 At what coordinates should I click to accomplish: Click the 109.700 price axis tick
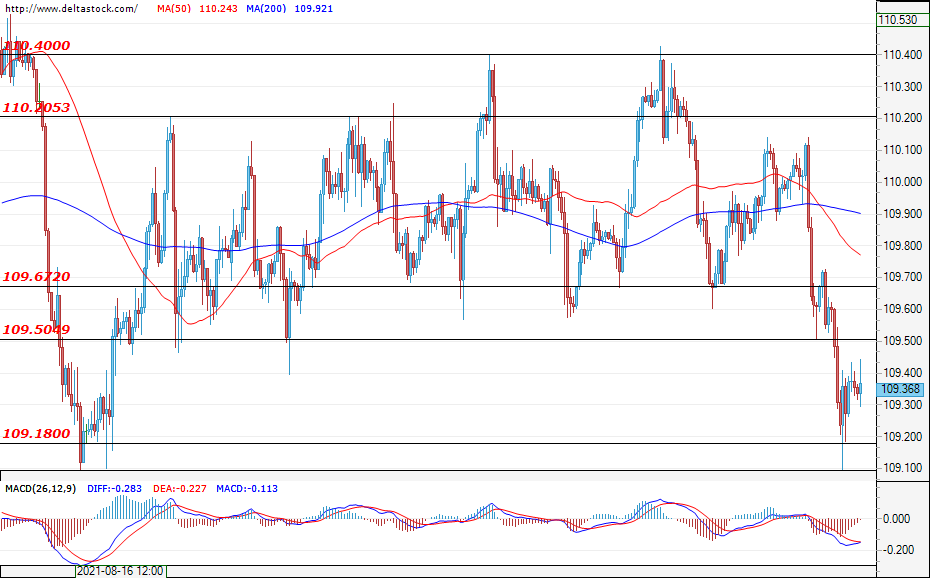(902, 277)
